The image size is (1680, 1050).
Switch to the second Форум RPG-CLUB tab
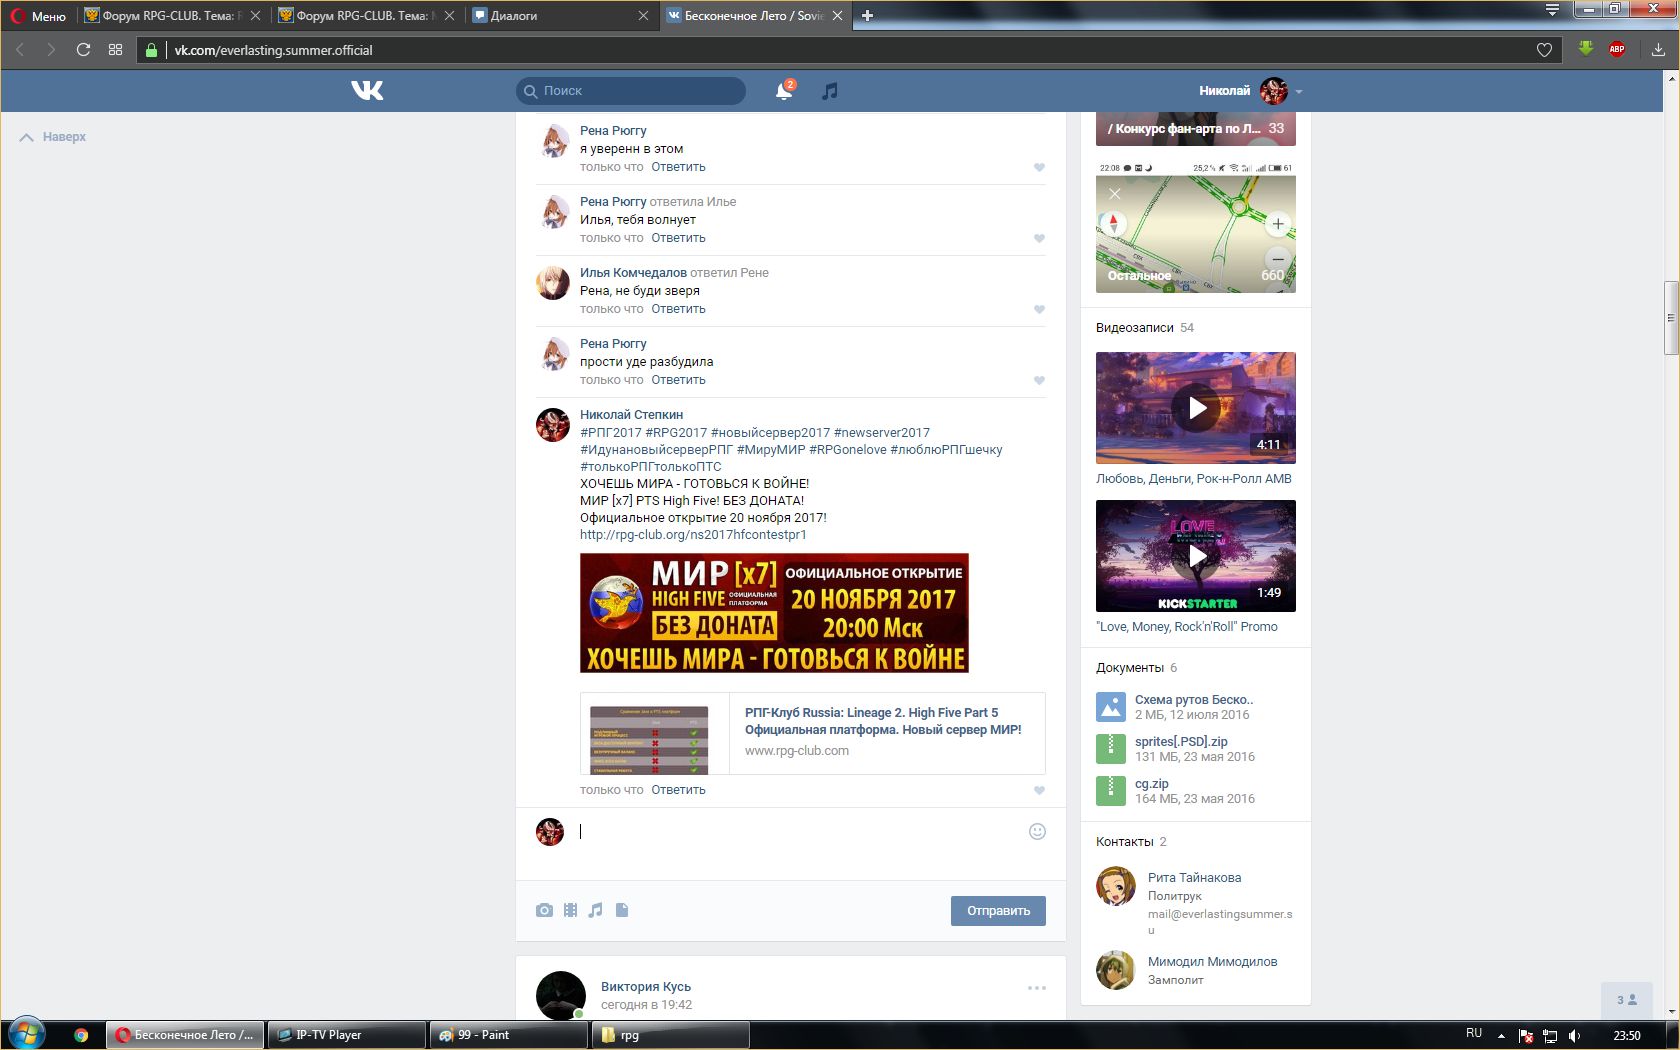click(364, 15)
